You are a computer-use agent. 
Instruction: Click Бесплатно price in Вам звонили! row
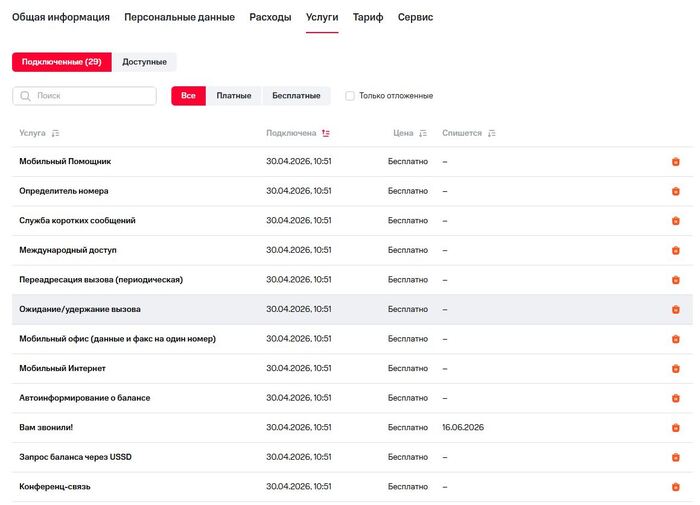pos(408,427)
